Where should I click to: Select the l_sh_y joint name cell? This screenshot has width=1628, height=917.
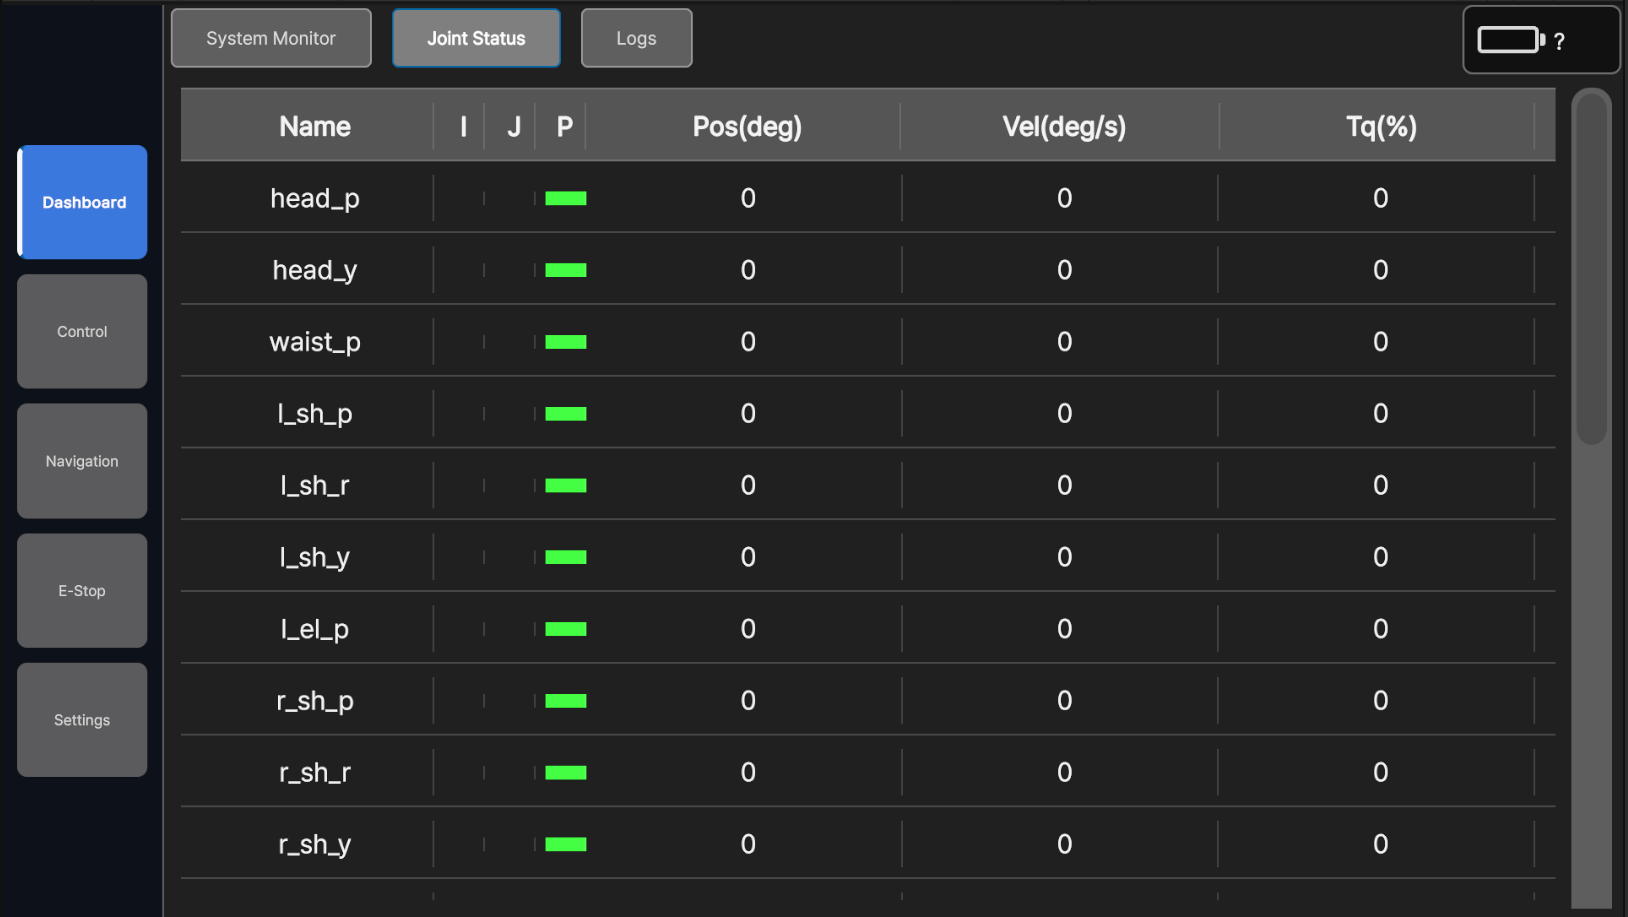[315, 557]
